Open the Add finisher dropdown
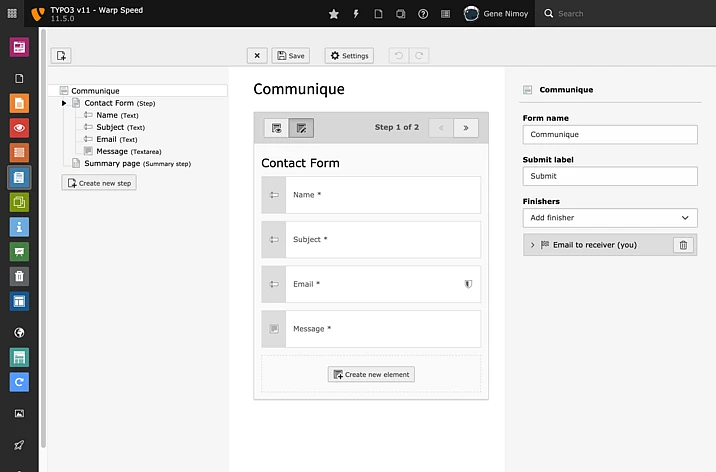716x472 pixels. click(610, 217)
